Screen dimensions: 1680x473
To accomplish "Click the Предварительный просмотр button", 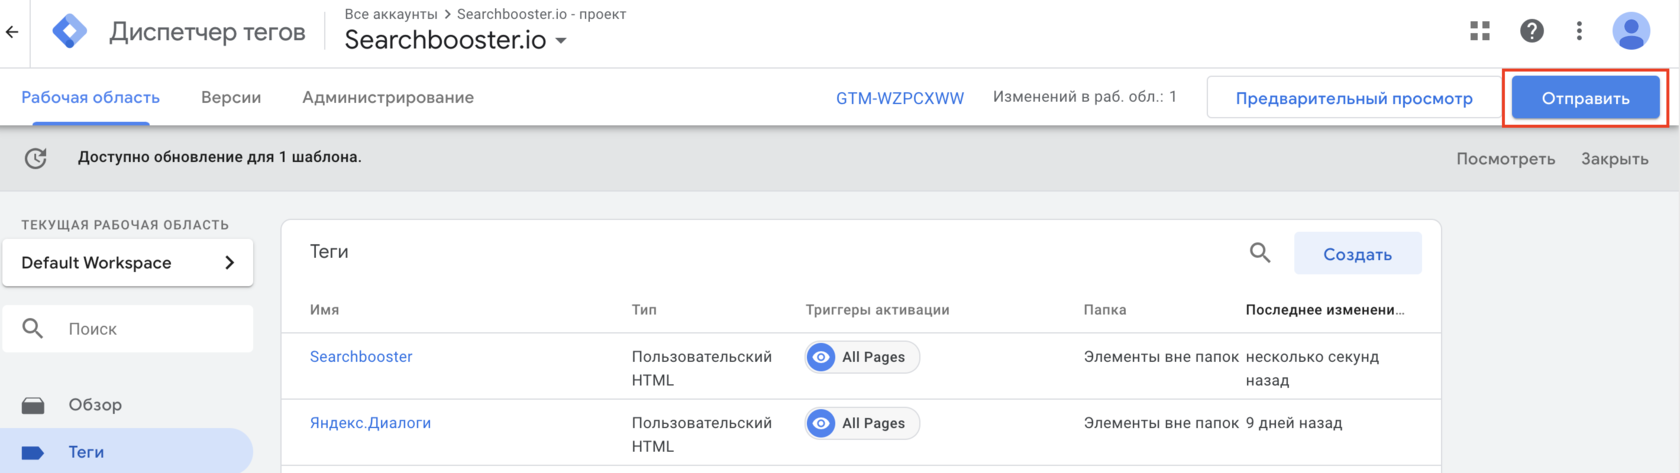I will tap(1354, 98).
